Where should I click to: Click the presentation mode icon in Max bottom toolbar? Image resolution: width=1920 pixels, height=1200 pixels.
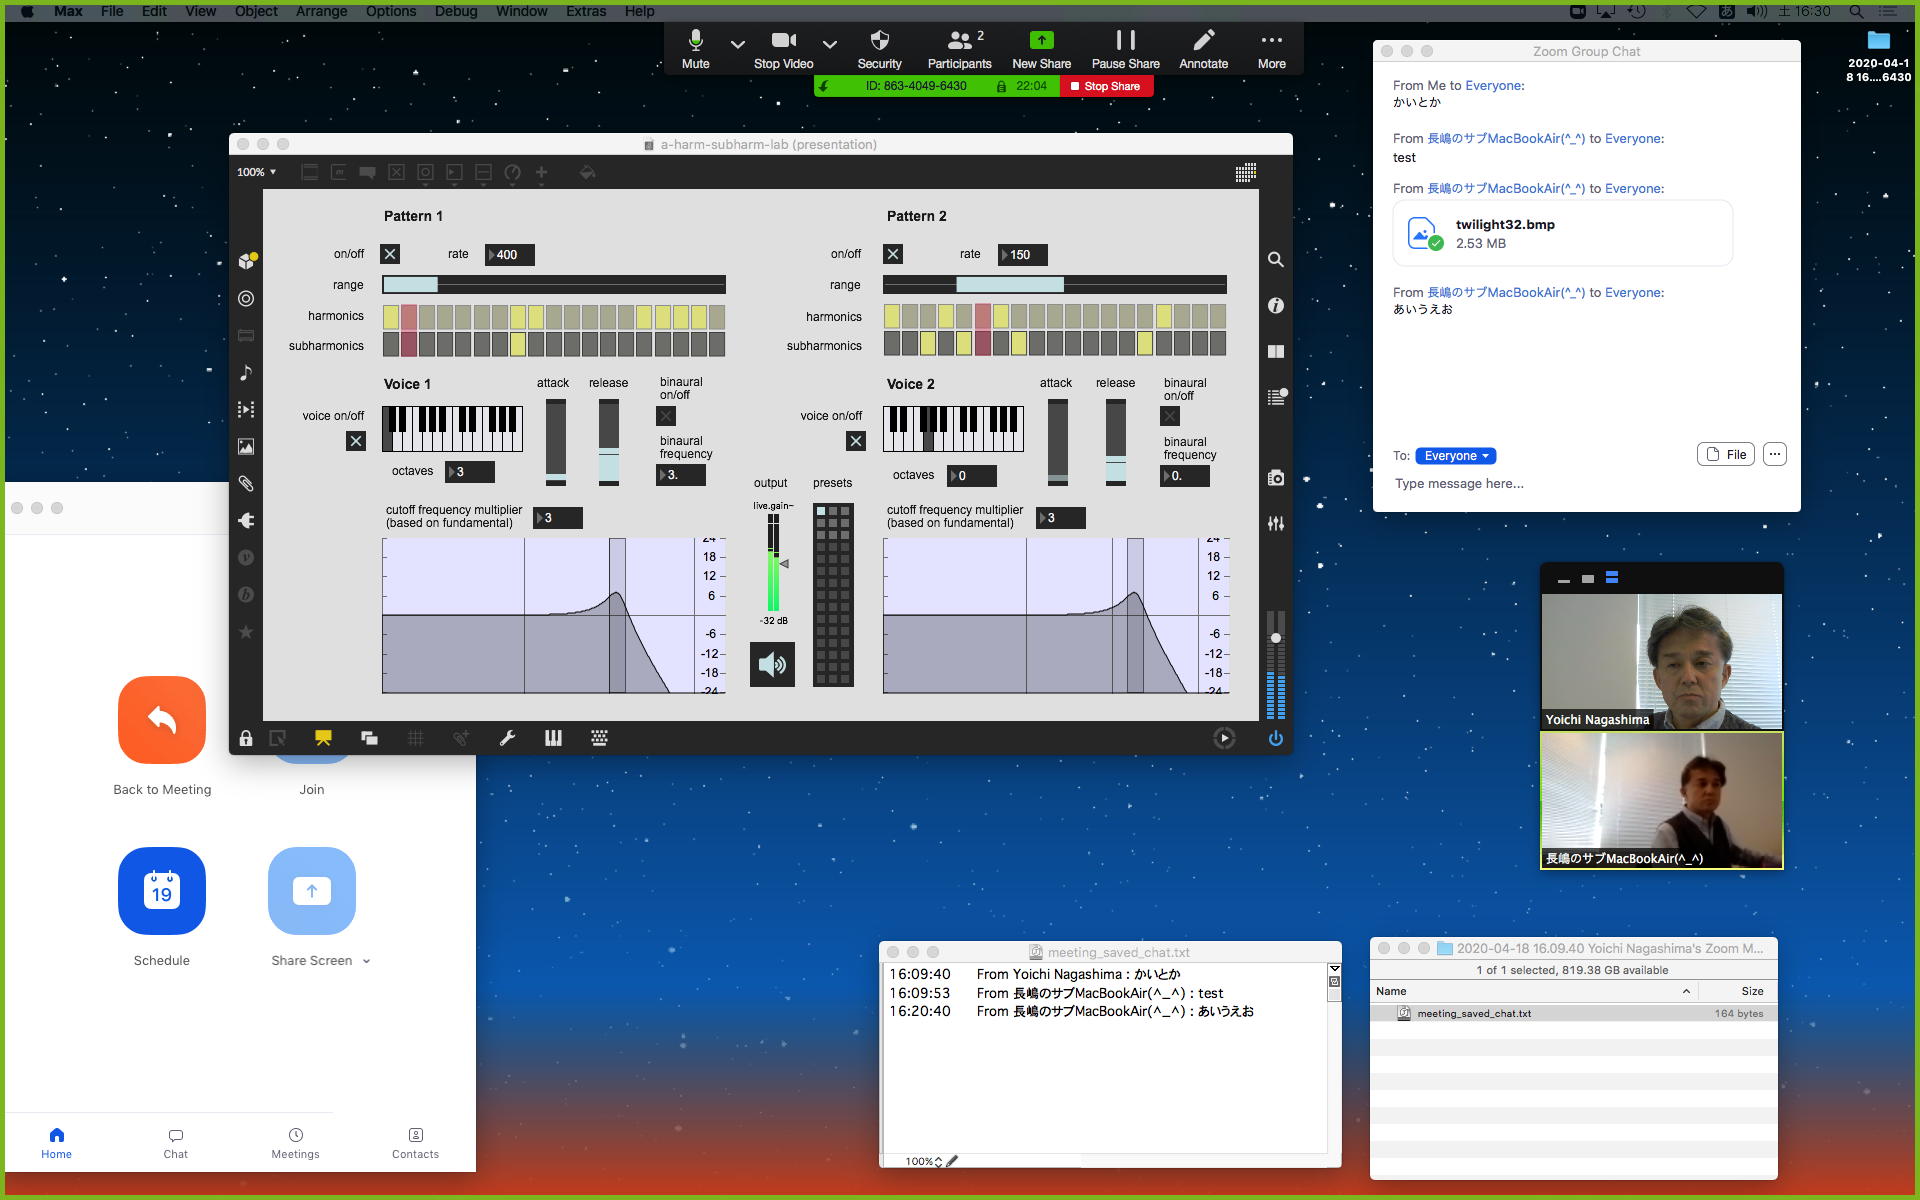click(323, 738)
